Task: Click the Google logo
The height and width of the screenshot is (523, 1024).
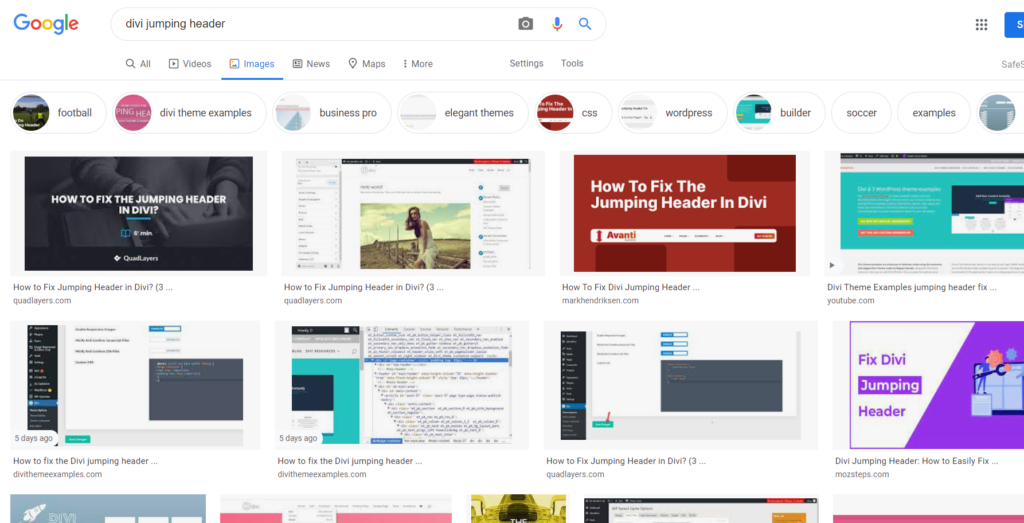Action: [x=46, y=24]
